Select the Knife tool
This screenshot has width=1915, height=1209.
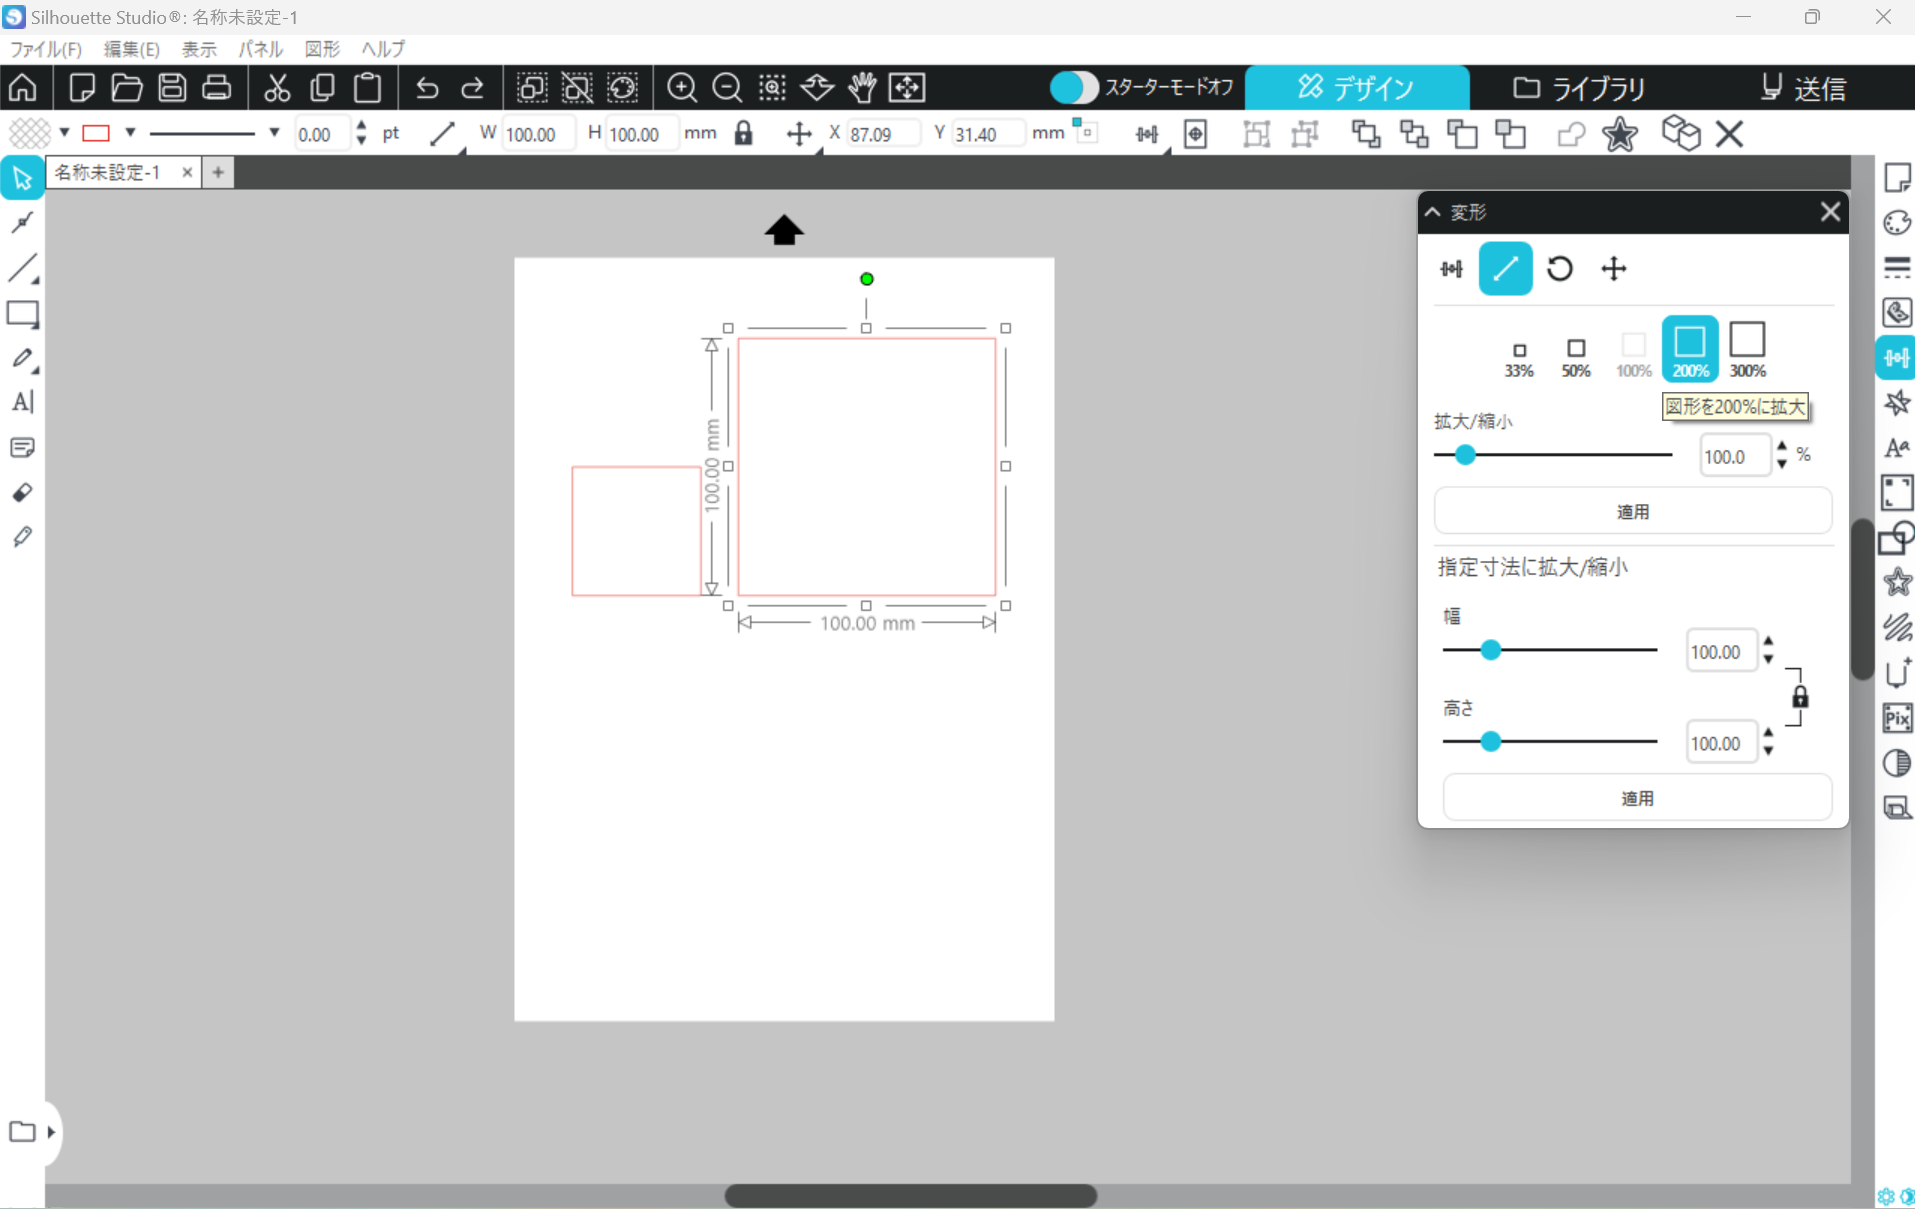(22, 537)
